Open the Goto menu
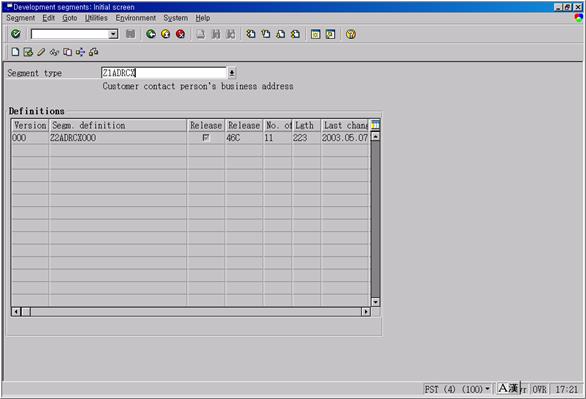The width and height of the screenshot is (586, 399). click(x=70, y=18)
